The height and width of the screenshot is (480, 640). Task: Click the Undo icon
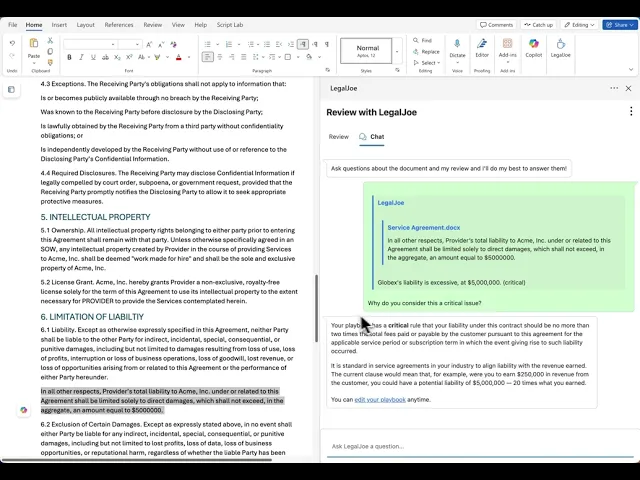[12, 43]
